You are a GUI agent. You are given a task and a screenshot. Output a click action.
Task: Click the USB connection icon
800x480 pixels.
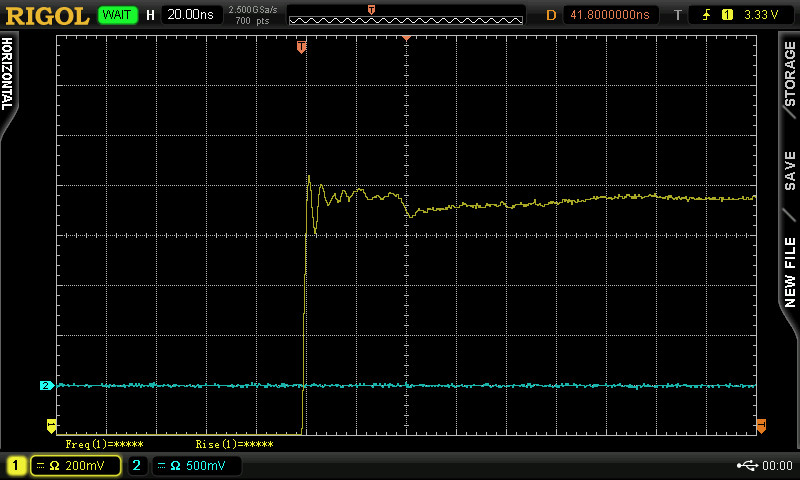pyautogui.click(x=747, y=465)
